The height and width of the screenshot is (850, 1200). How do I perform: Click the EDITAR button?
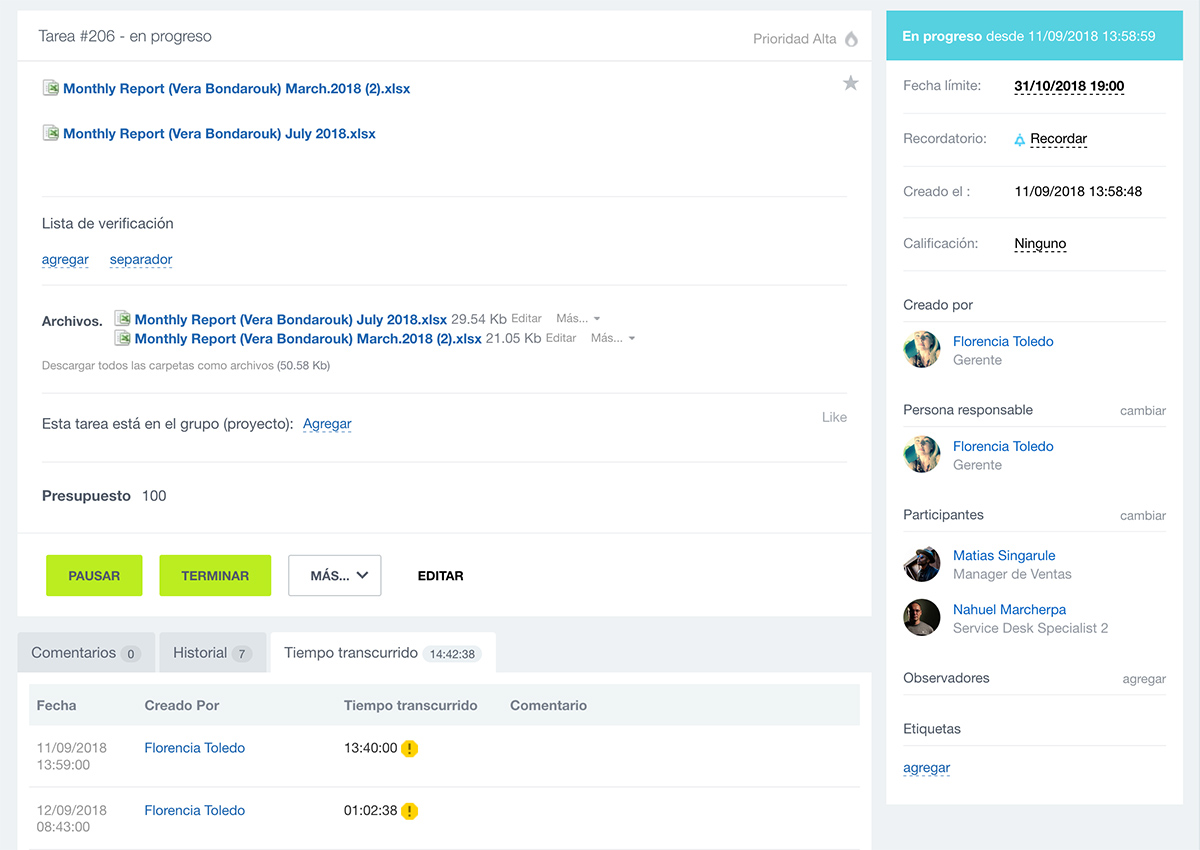point(440,576)
